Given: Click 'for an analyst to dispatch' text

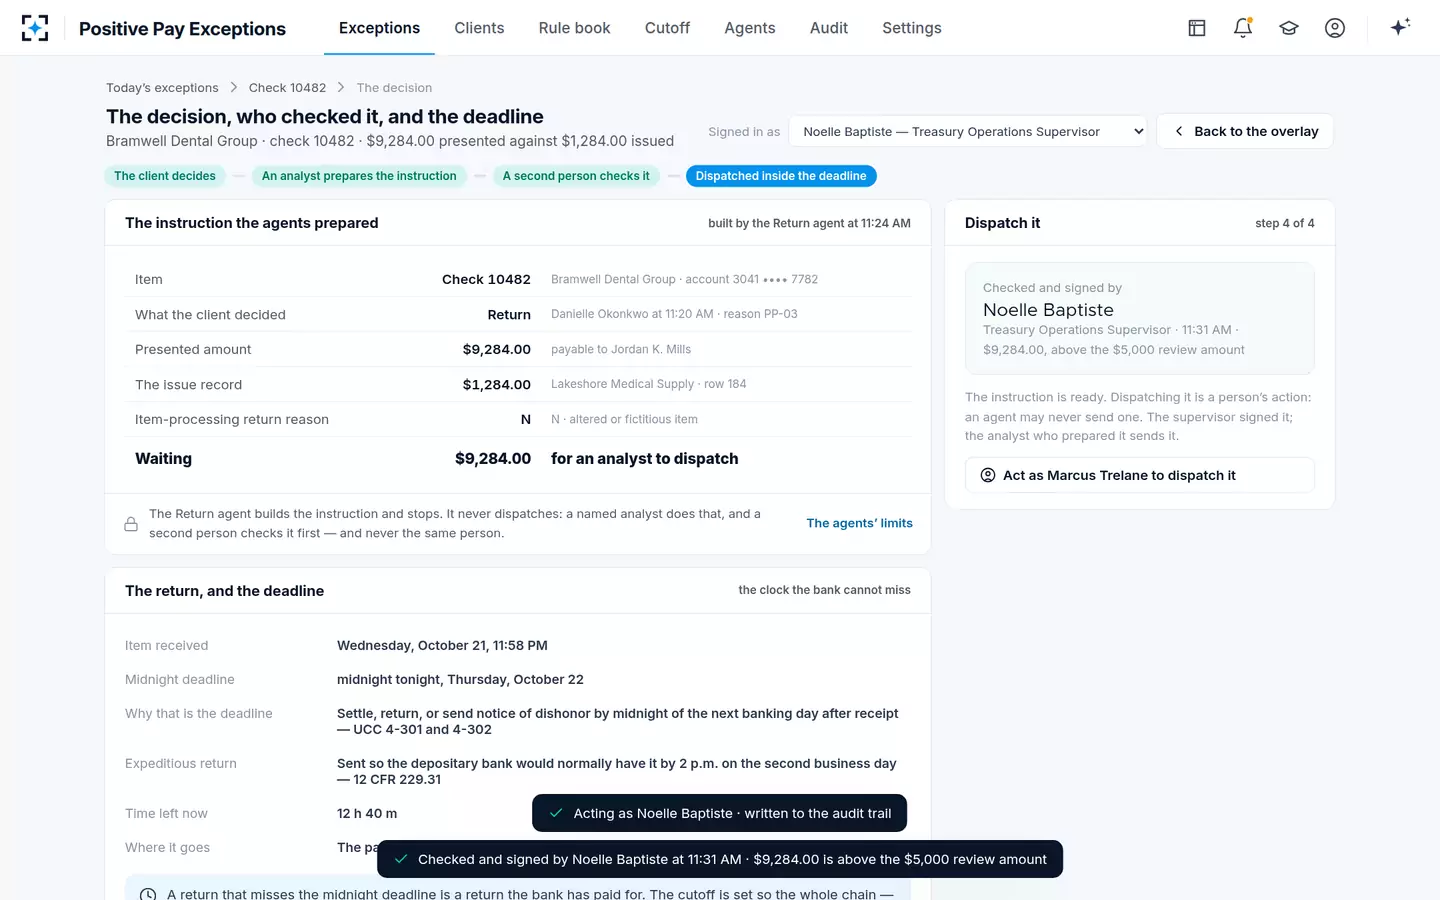Looking at the screenshot, I should (x=645, y=459).
